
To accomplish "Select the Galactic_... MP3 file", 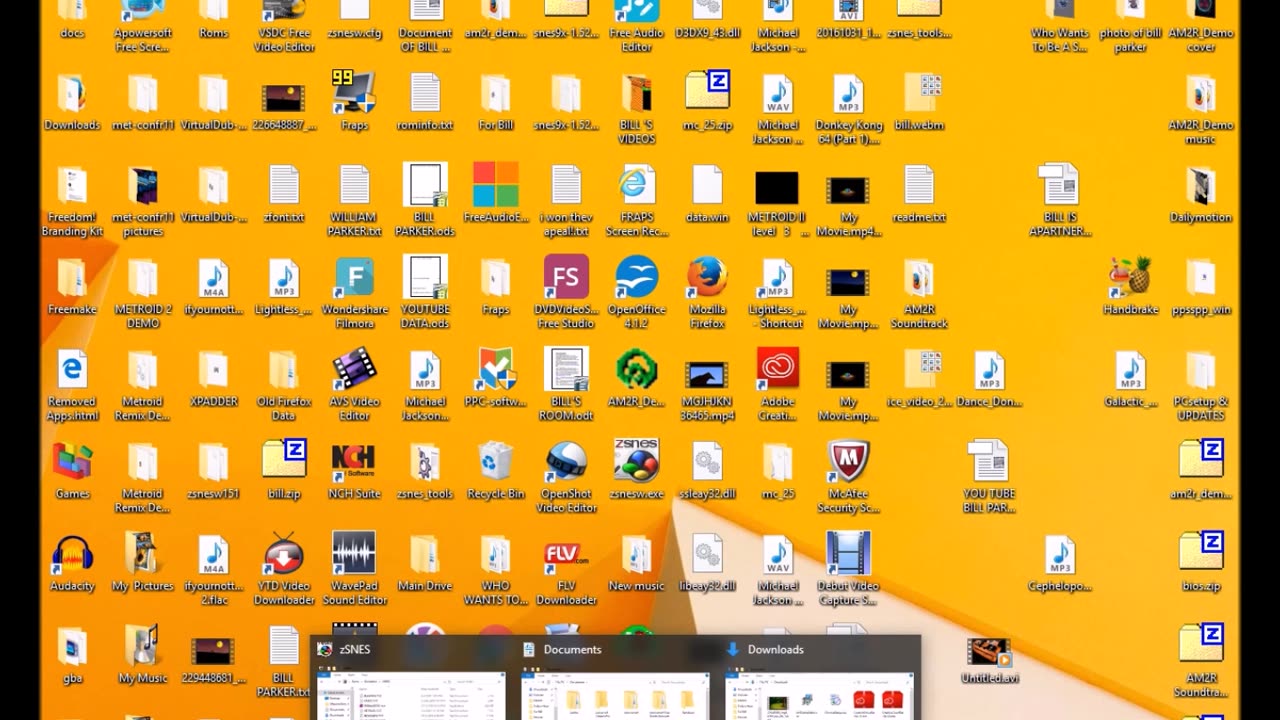I will (1130, 371).
